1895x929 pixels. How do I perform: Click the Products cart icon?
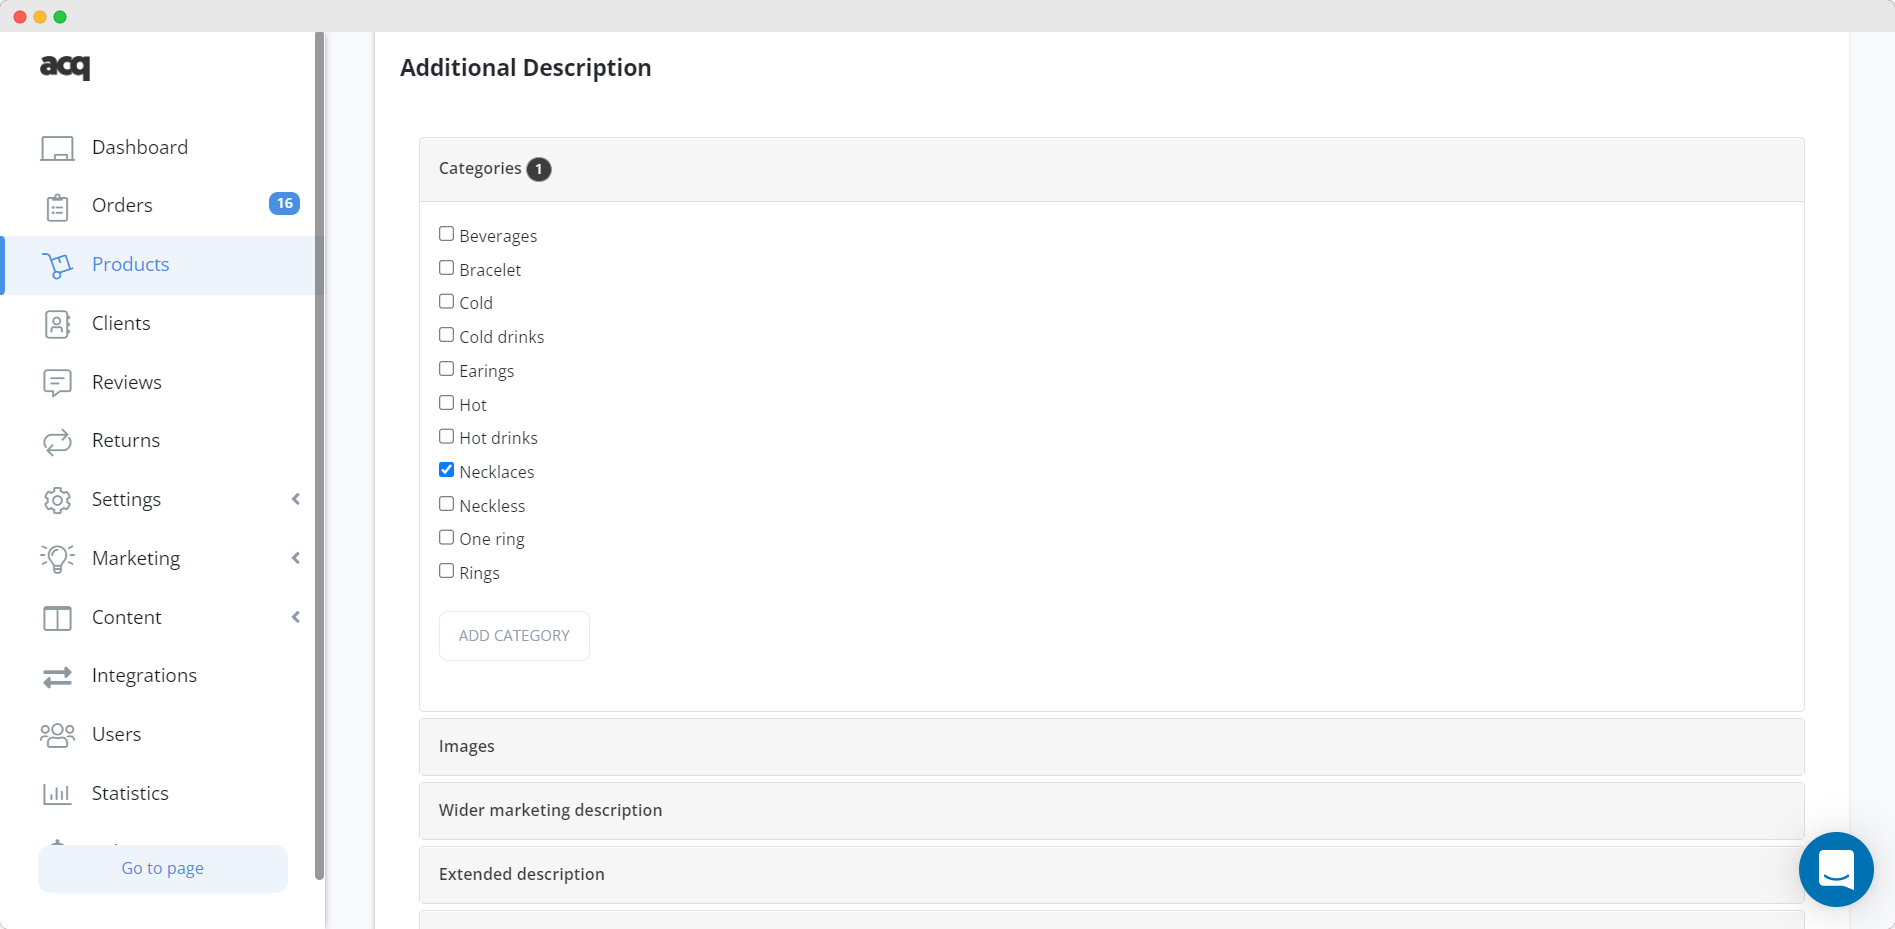[57, 265]
